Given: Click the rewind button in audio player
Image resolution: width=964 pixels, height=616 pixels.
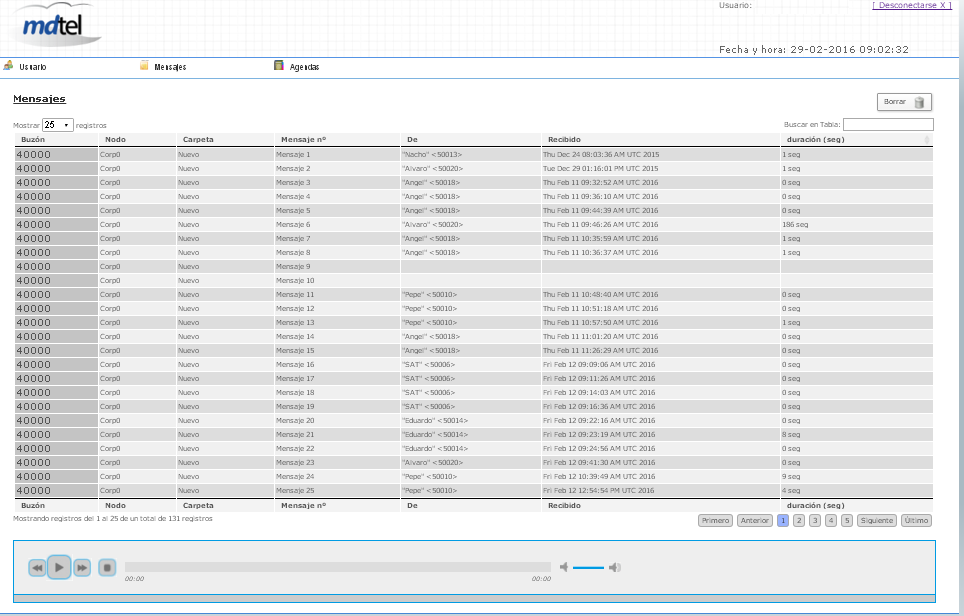Looking at the screenshot, I should pos(38,567).
